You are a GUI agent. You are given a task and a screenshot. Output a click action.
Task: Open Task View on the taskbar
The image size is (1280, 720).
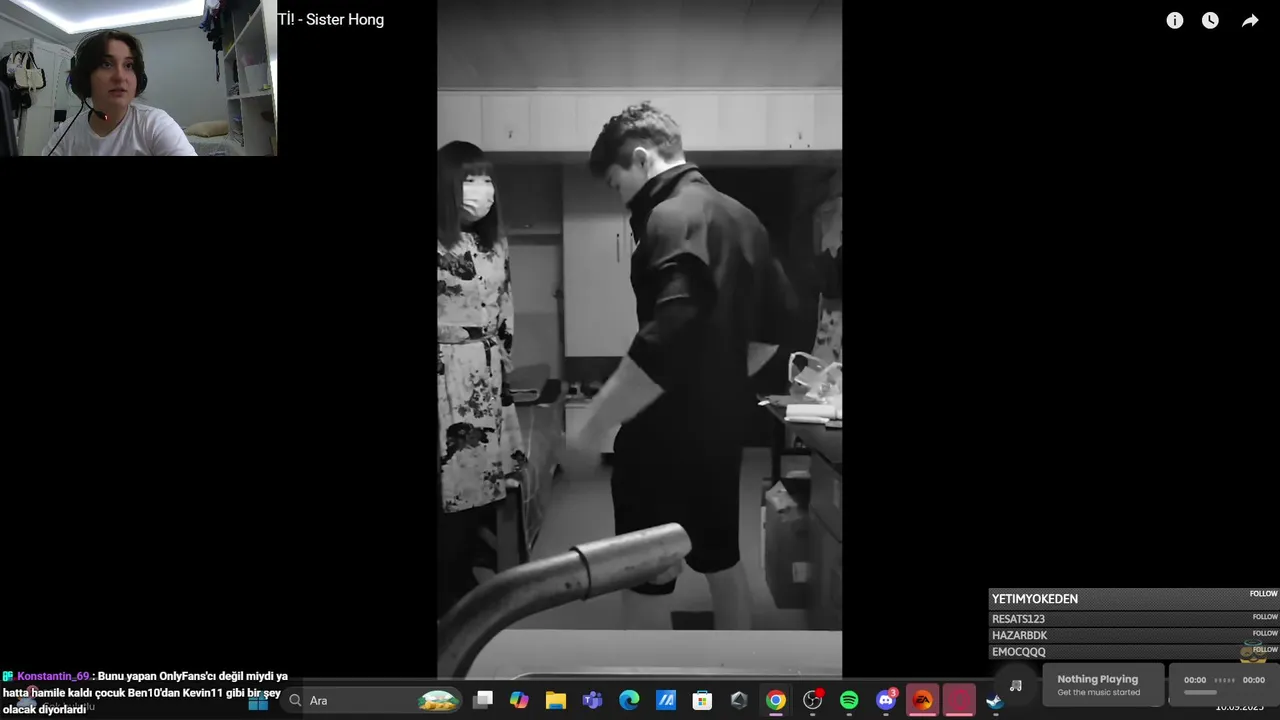(483, 700)
